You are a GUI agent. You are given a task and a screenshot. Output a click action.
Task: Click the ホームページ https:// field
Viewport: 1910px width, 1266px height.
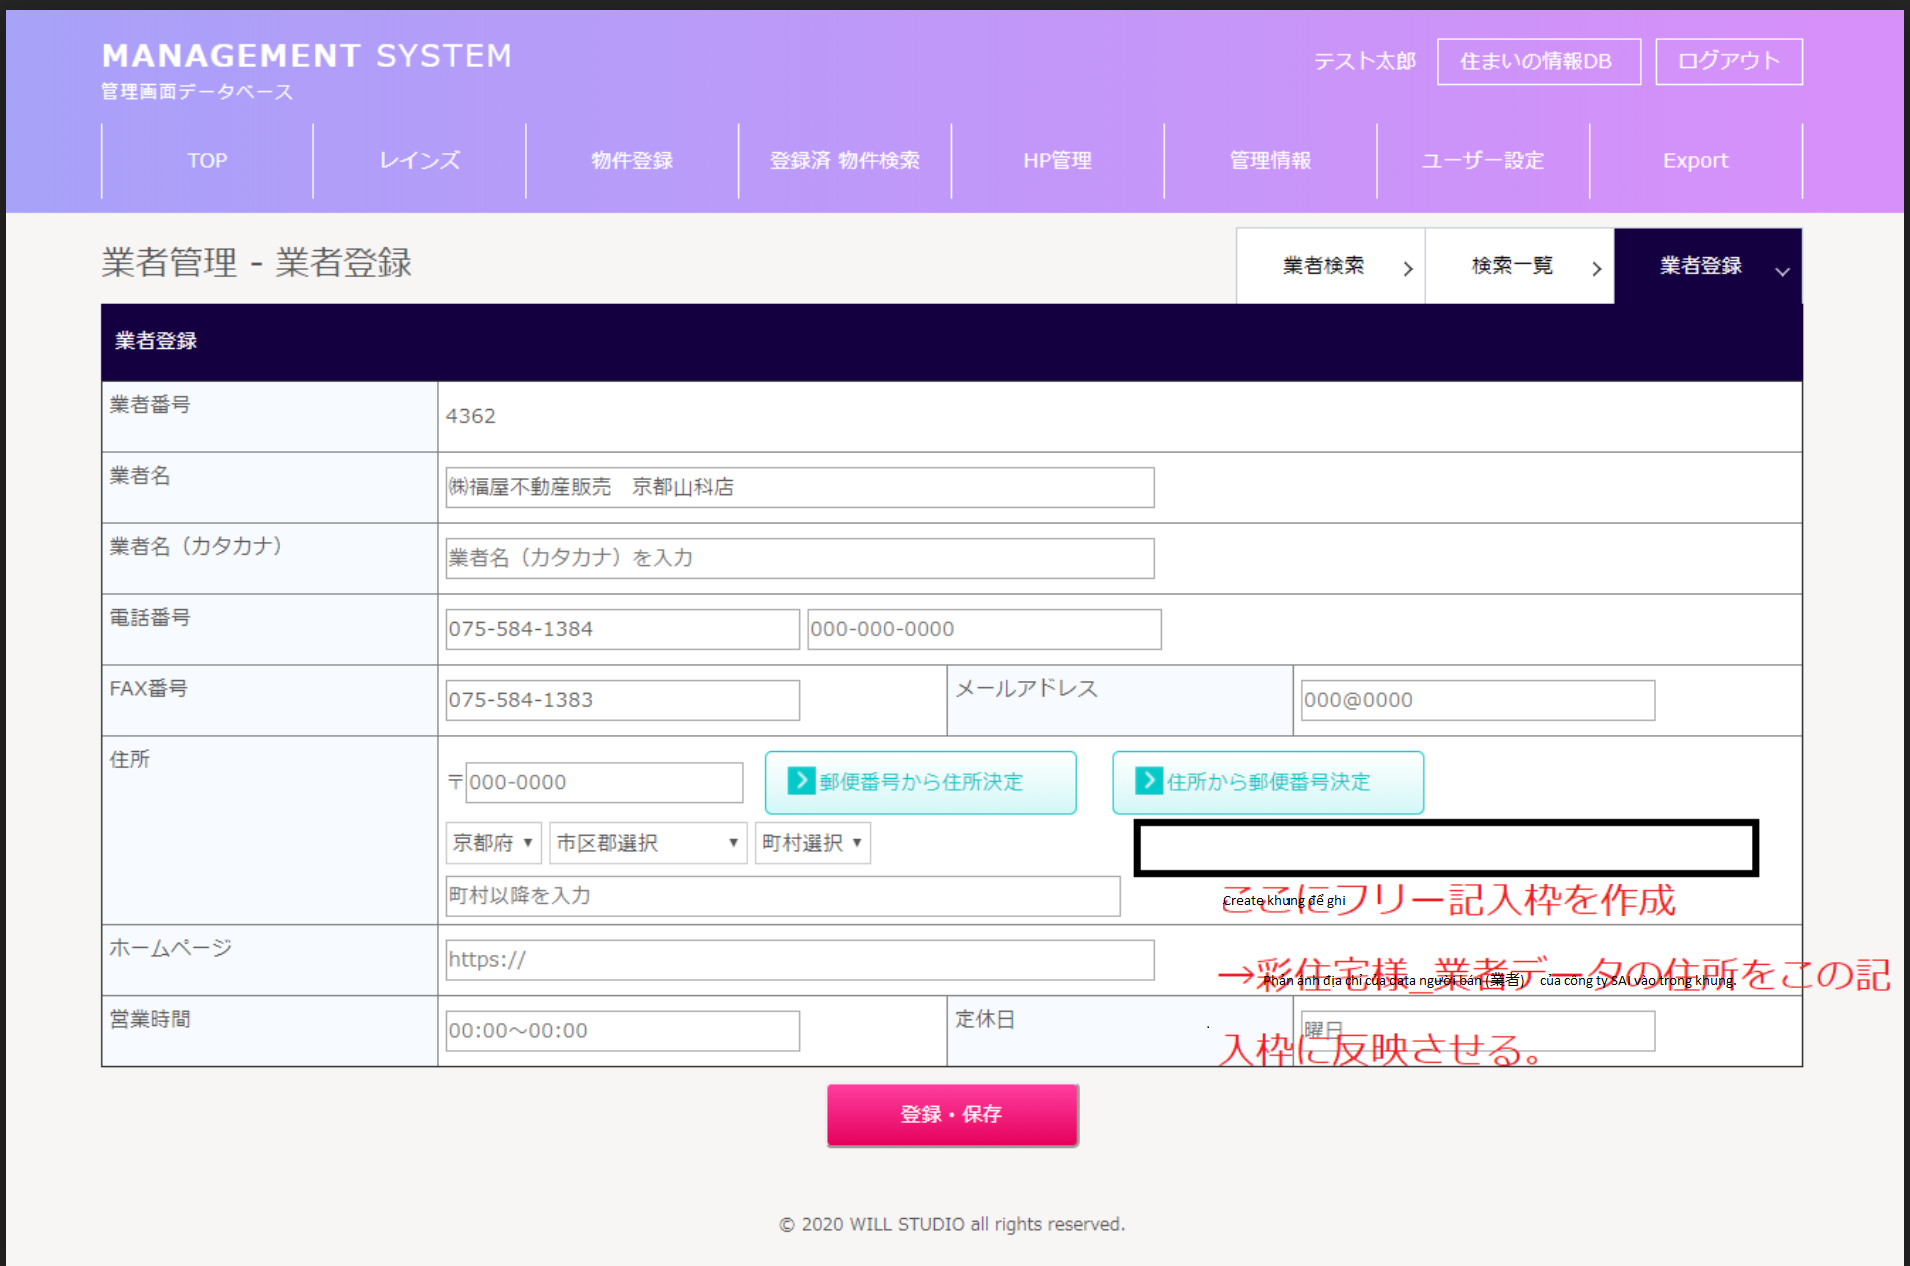(799, 960)
